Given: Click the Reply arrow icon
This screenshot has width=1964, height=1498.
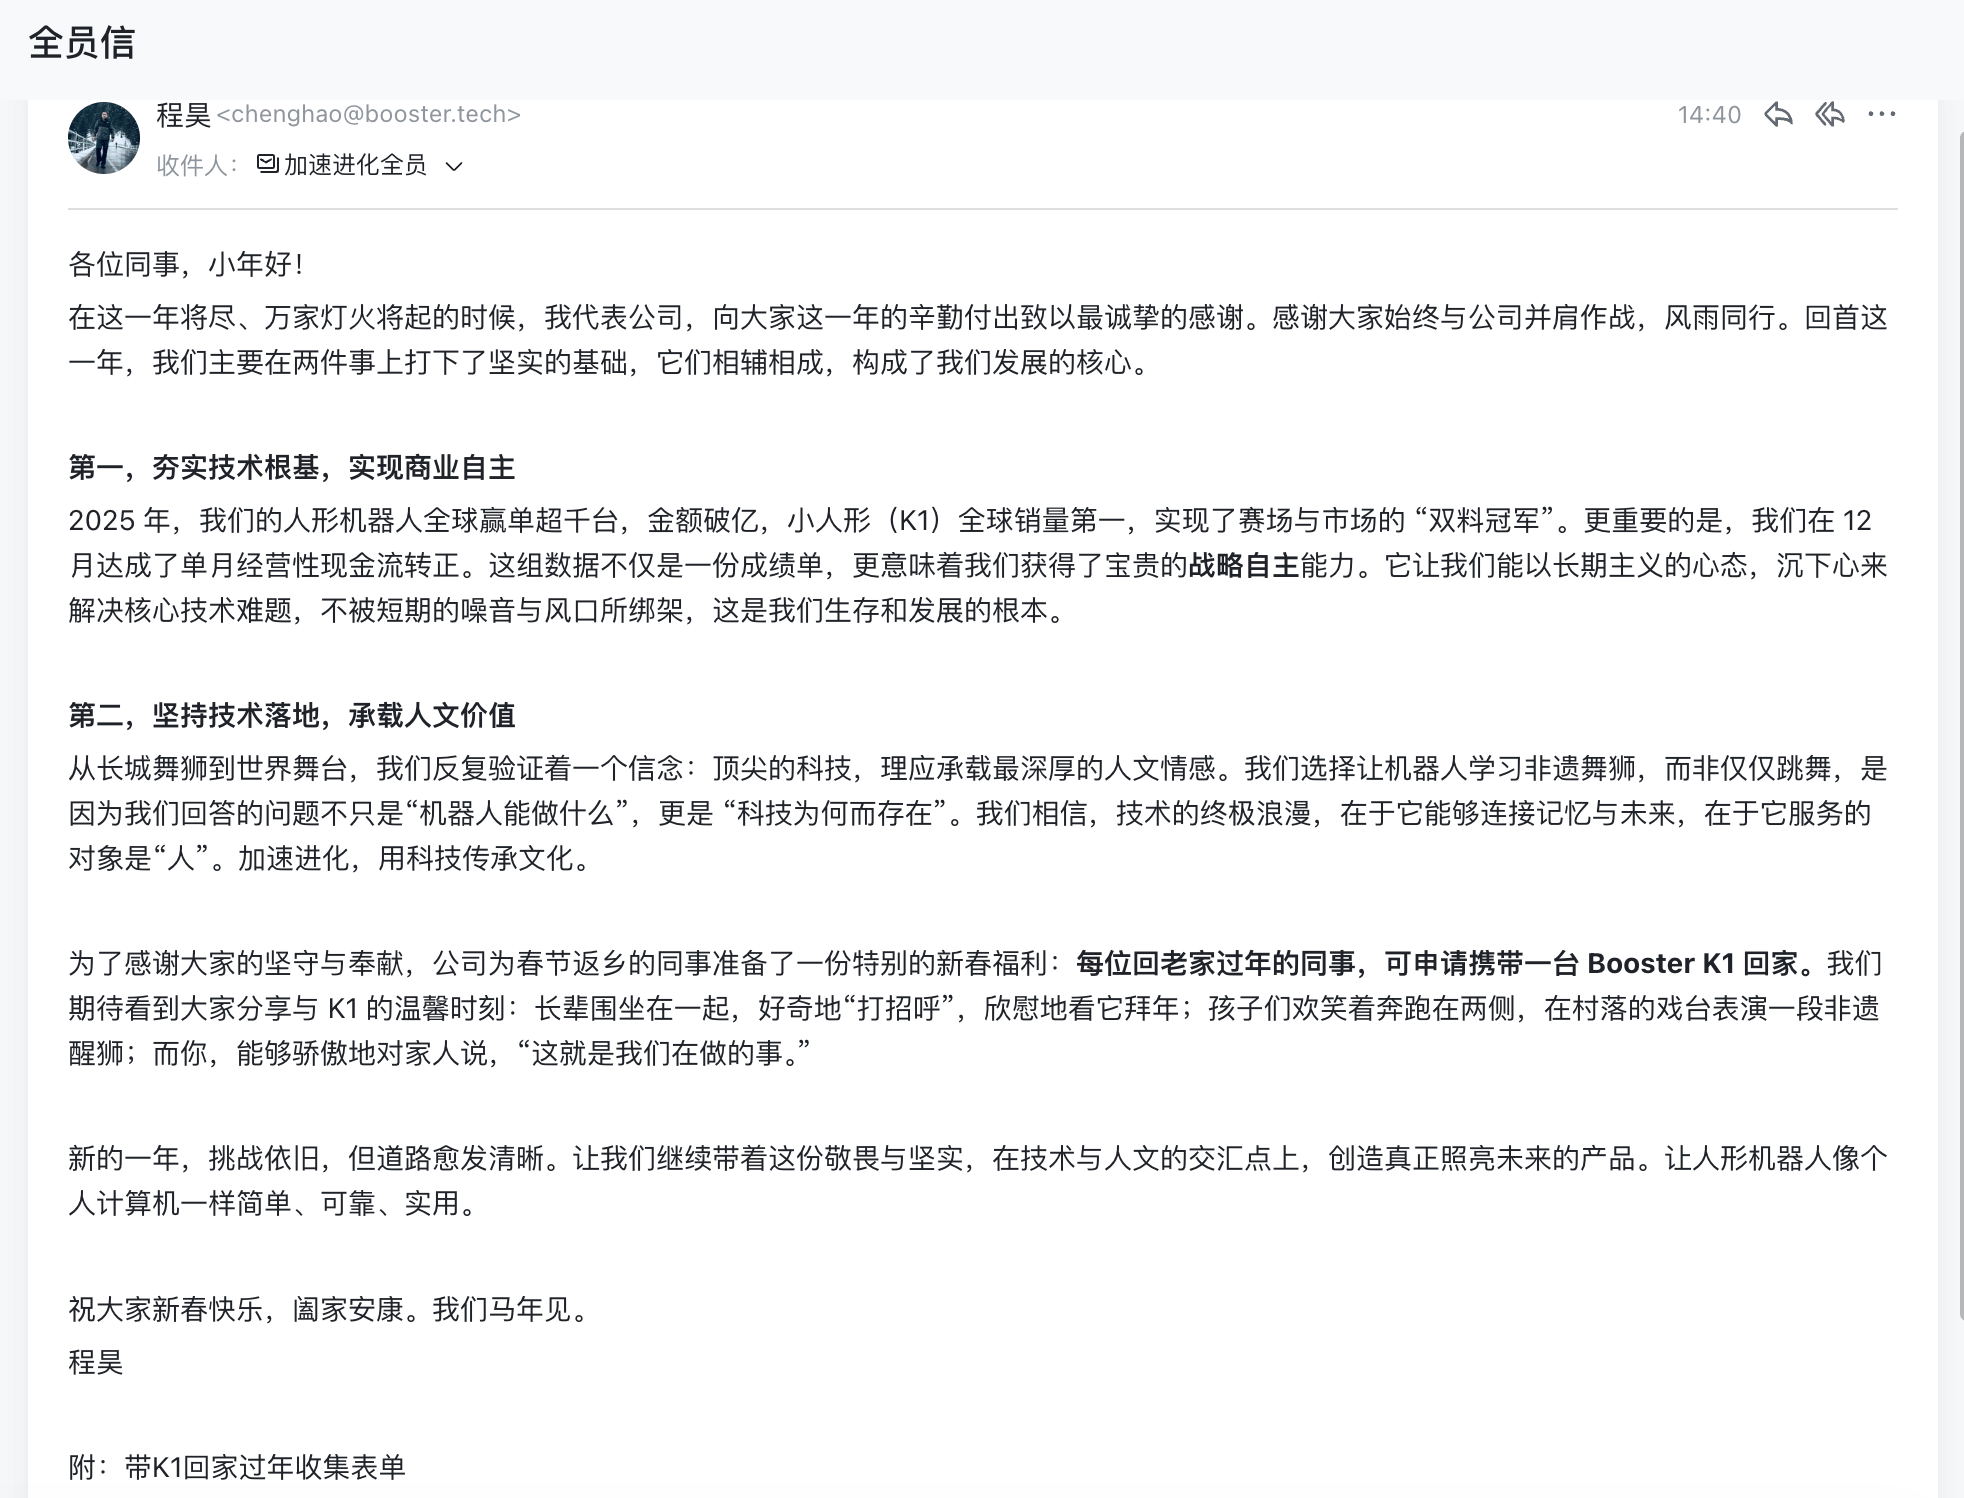Looking at the screenshot, I should [x=1778, y=115].
